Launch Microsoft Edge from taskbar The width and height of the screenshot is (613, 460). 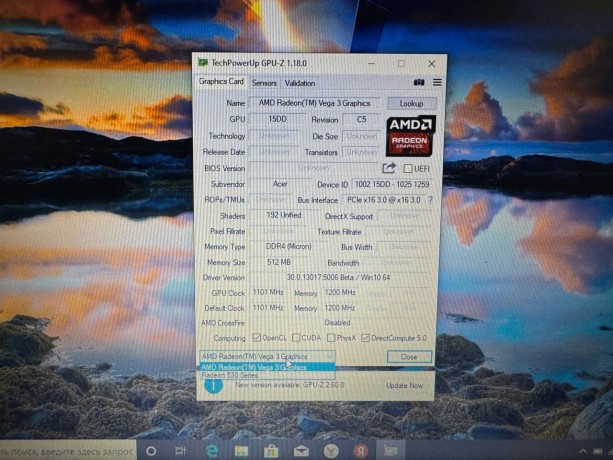pyautogui.click(x=212, y=451)
